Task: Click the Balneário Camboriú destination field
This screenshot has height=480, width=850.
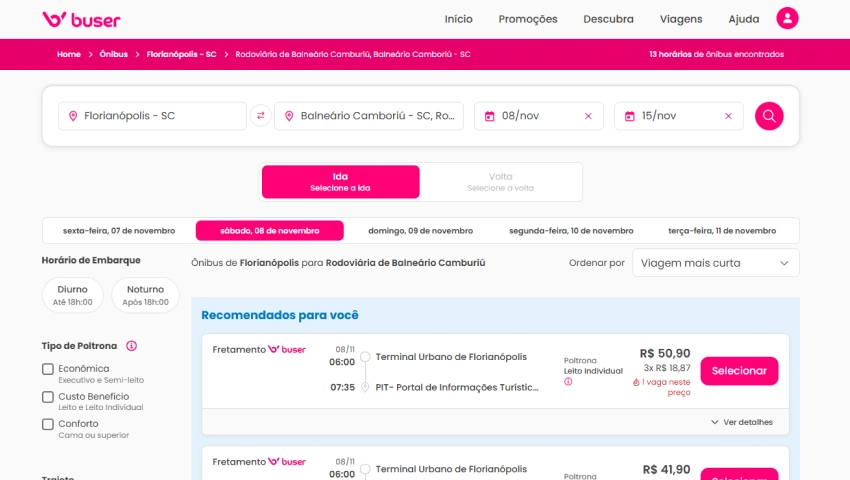Action: pyautogui.click(x=369, y=116)
